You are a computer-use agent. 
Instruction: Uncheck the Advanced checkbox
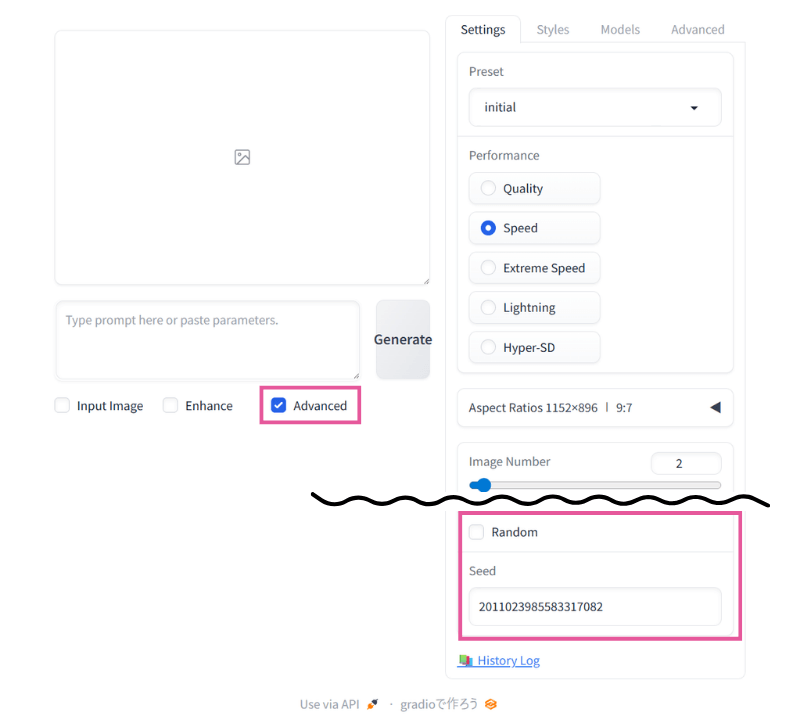(279, 406)
